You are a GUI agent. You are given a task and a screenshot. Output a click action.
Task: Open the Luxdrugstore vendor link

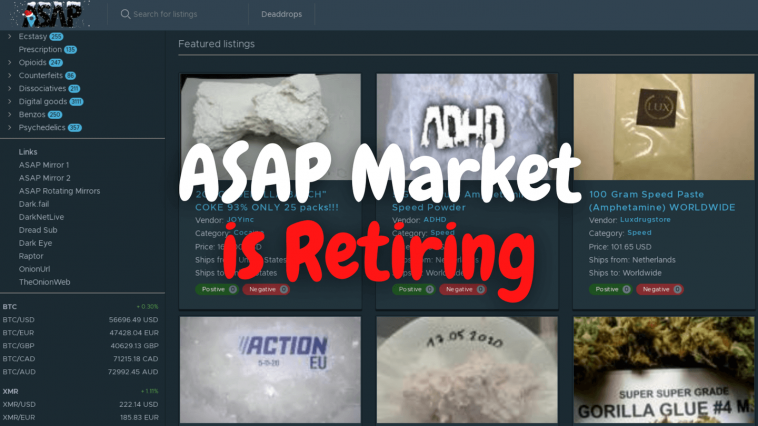(645, 220)
